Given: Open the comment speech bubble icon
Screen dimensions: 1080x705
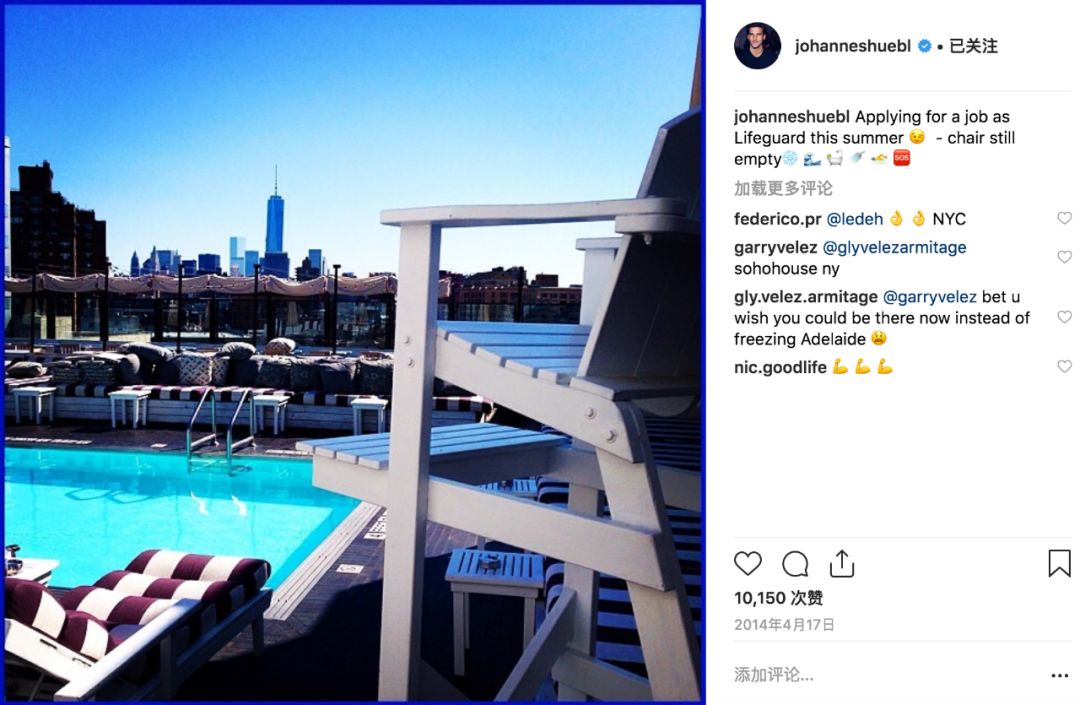Looking at the screenshot, I should (x=795, y=565).
